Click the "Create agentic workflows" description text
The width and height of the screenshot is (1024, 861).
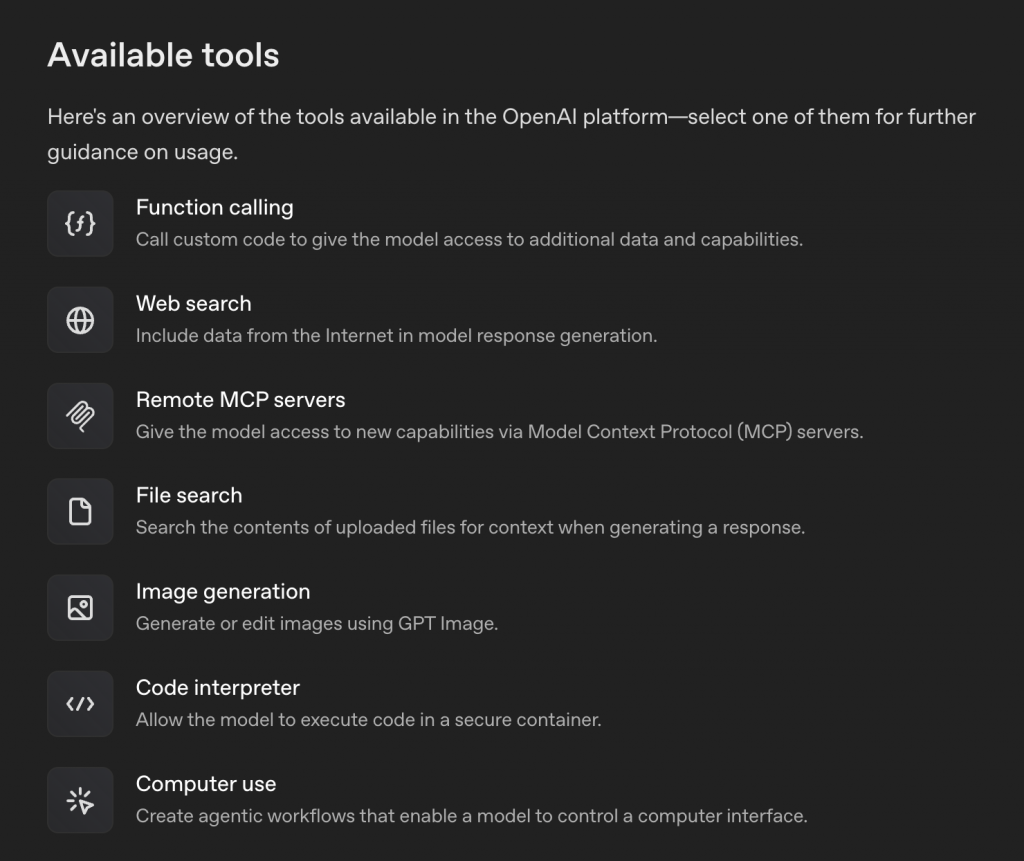point(471,816)
